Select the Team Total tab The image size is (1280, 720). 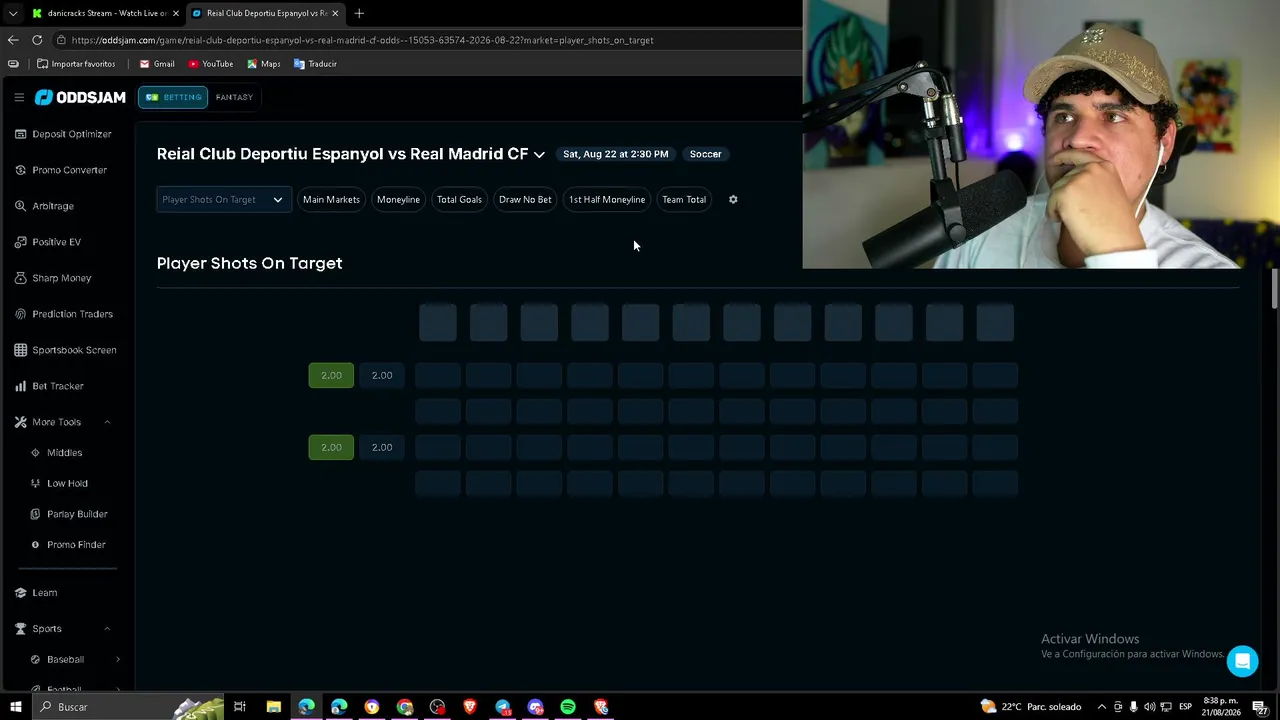click(684, 199)
